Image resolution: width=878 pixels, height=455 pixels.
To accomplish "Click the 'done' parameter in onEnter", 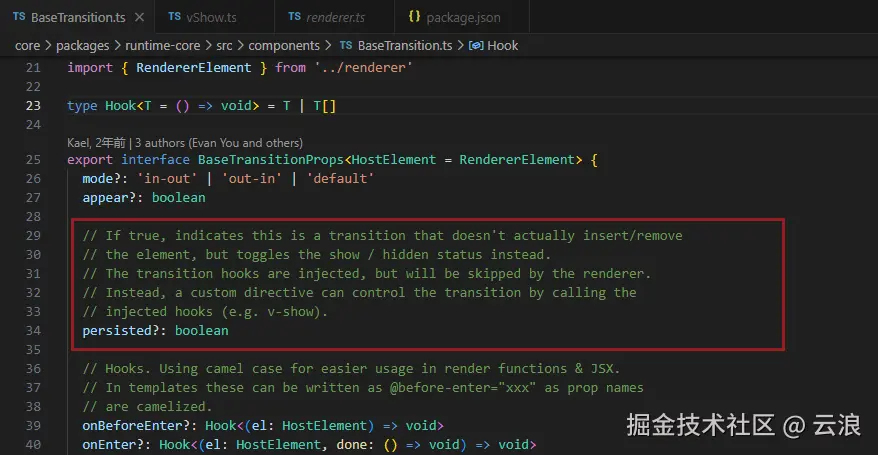I will (352, 445).
